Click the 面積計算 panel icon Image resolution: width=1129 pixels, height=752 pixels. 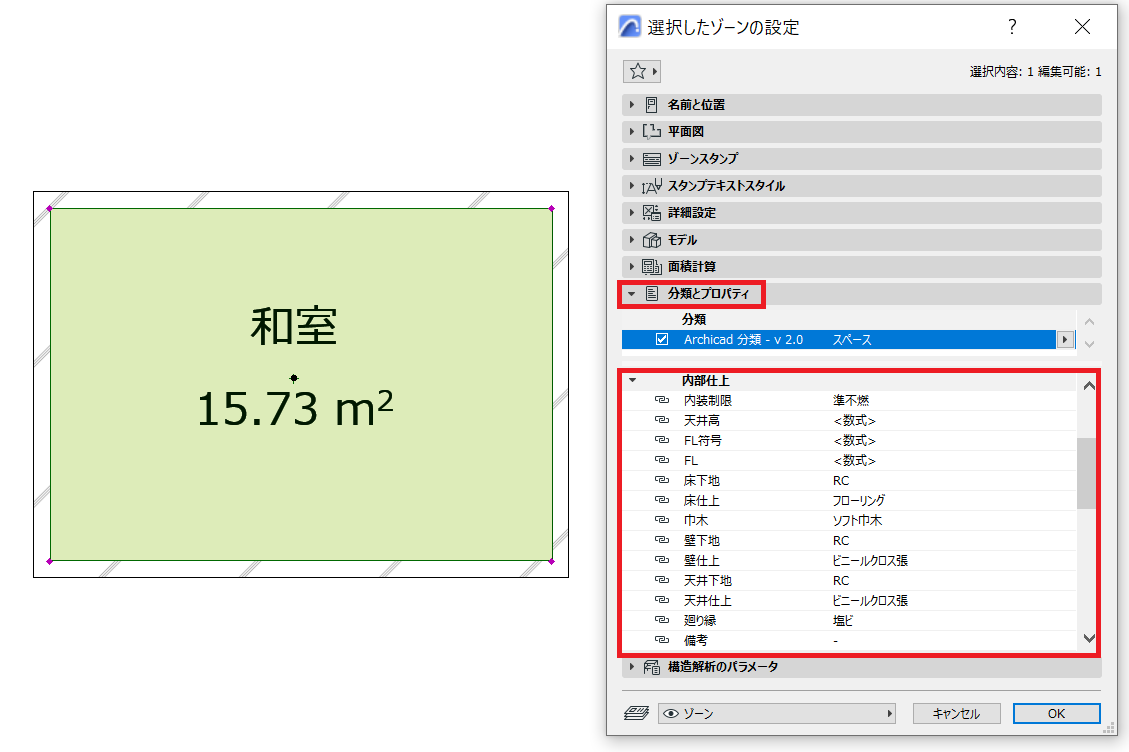click(652, 267)
